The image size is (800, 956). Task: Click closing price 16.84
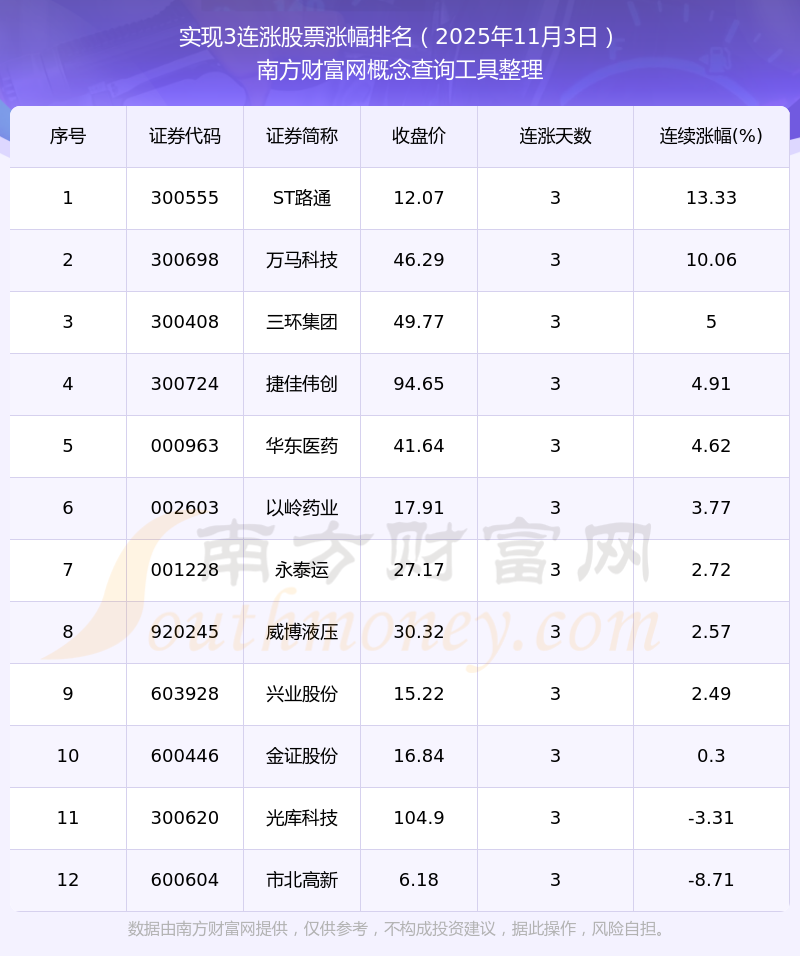[x=419, y=756]
